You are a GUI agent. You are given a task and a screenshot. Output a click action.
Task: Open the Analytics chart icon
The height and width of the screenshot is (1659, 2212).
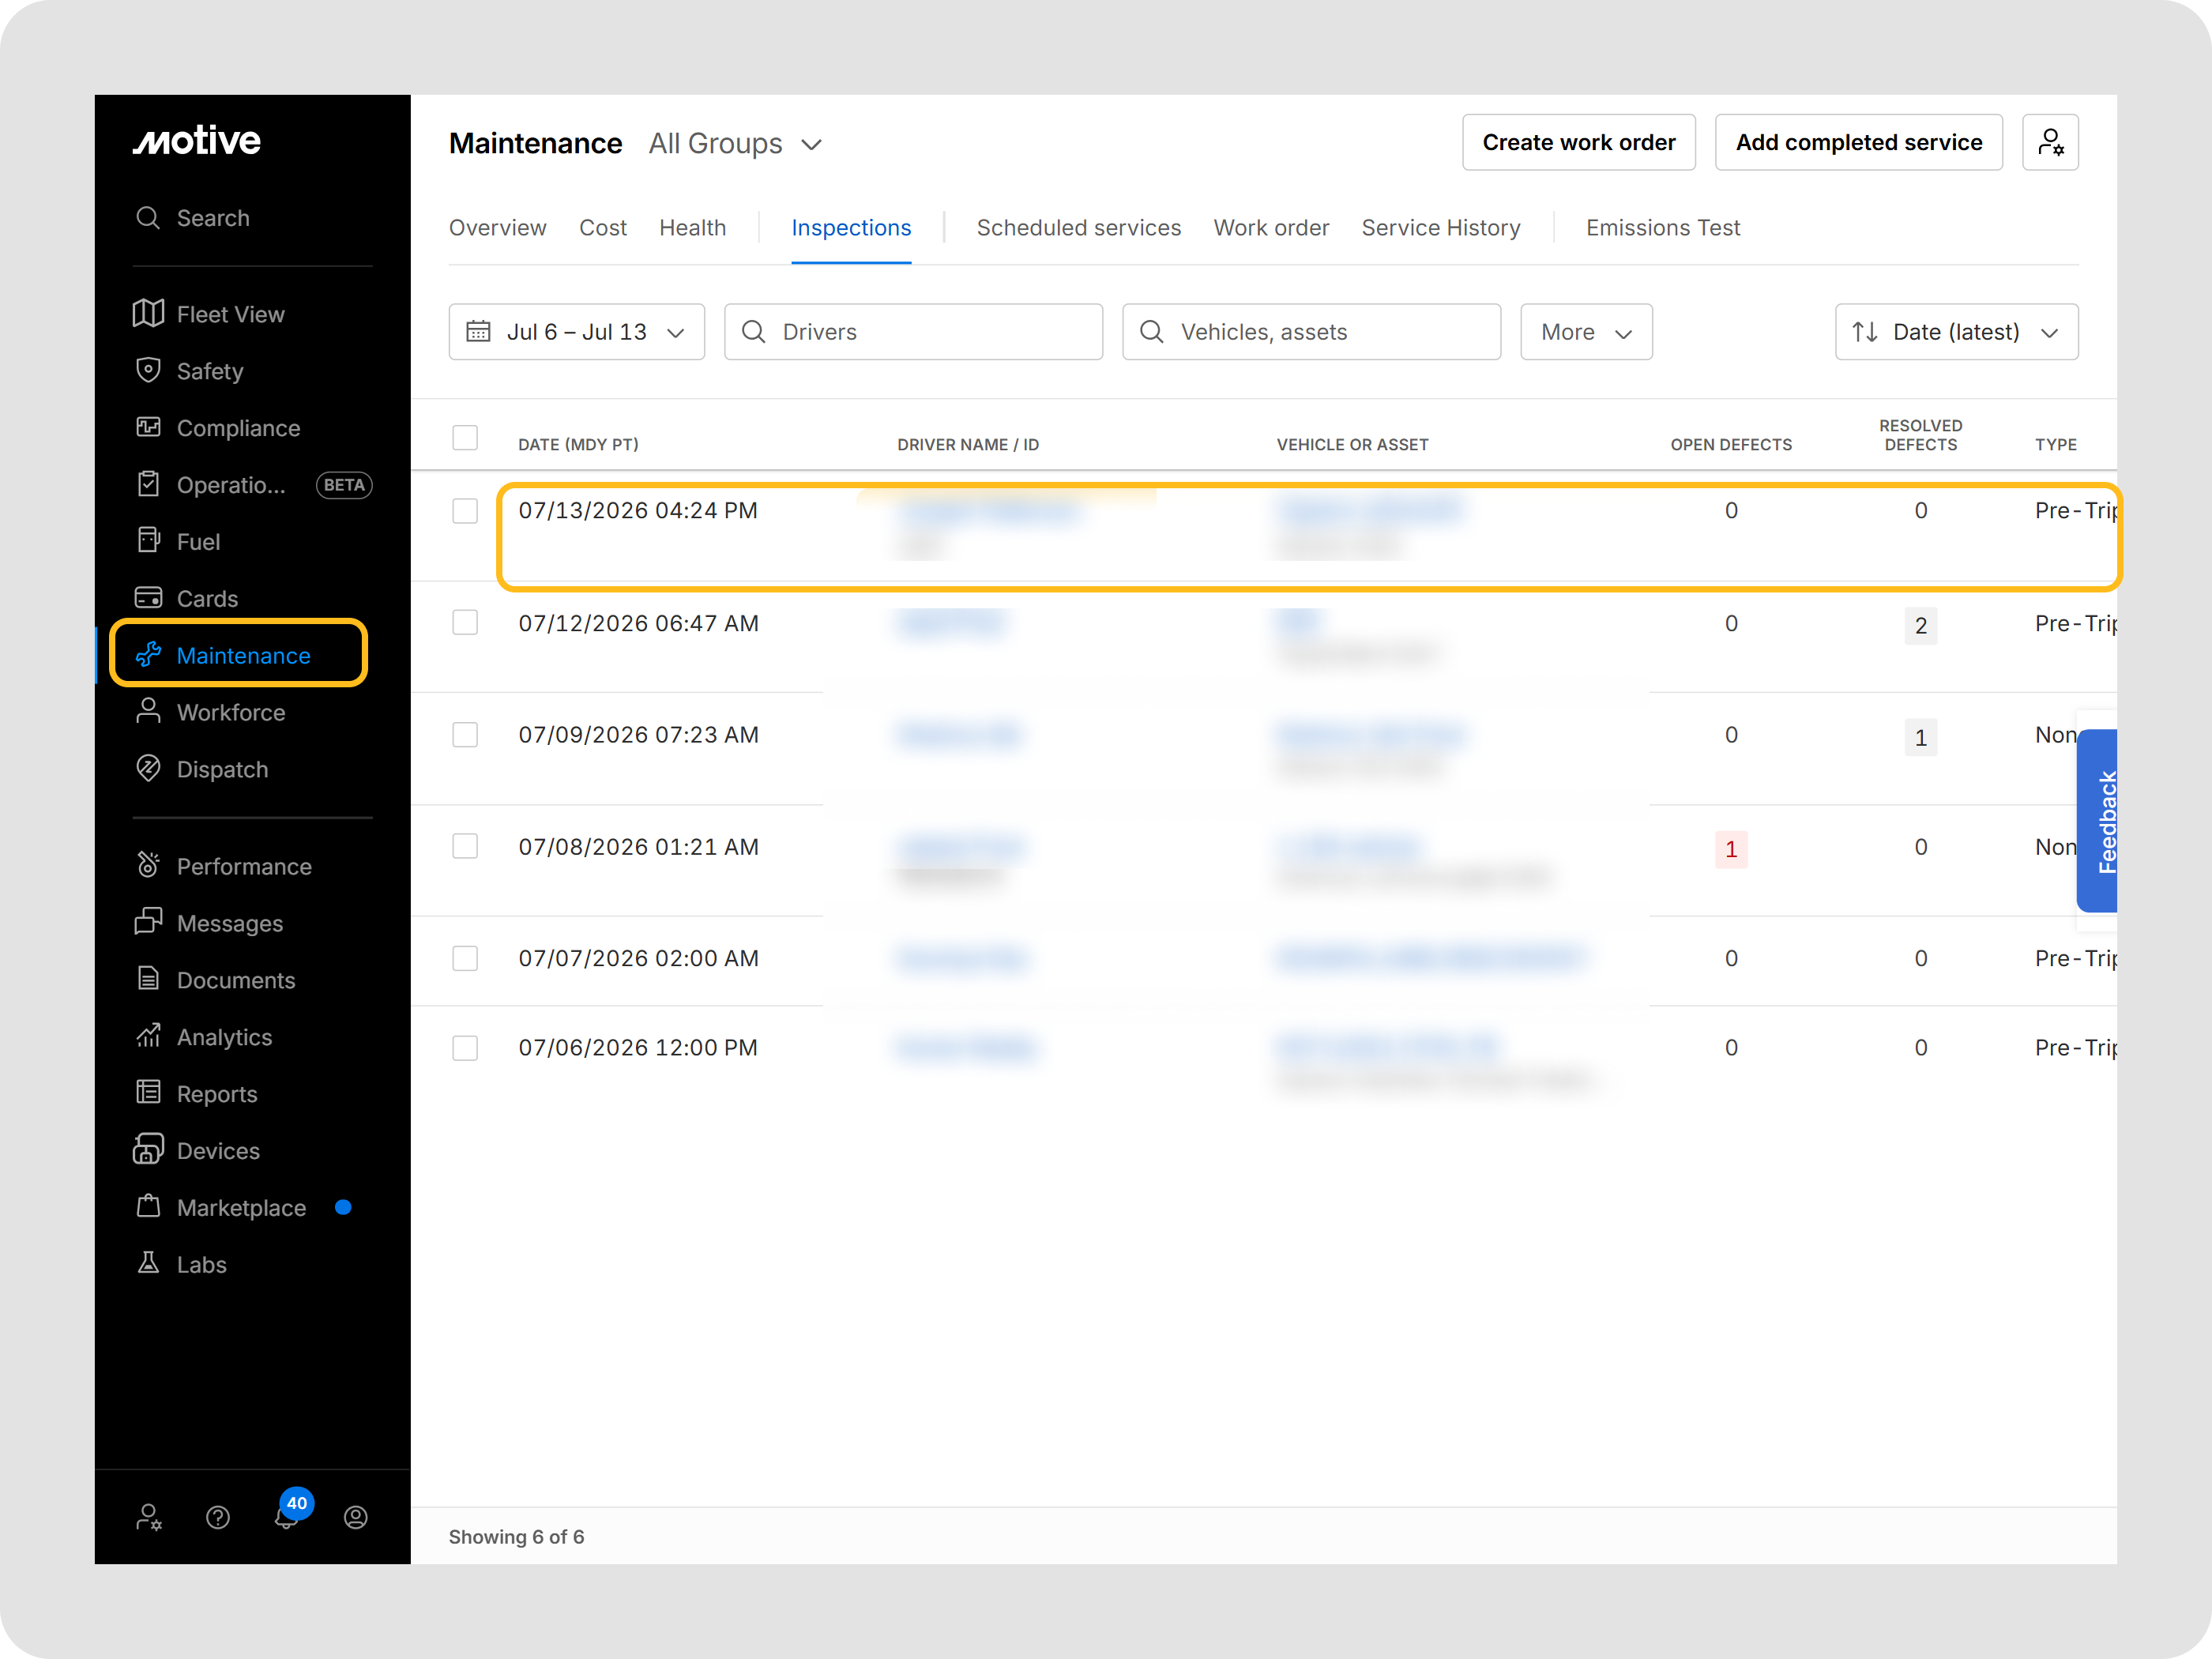[148, 1036]
